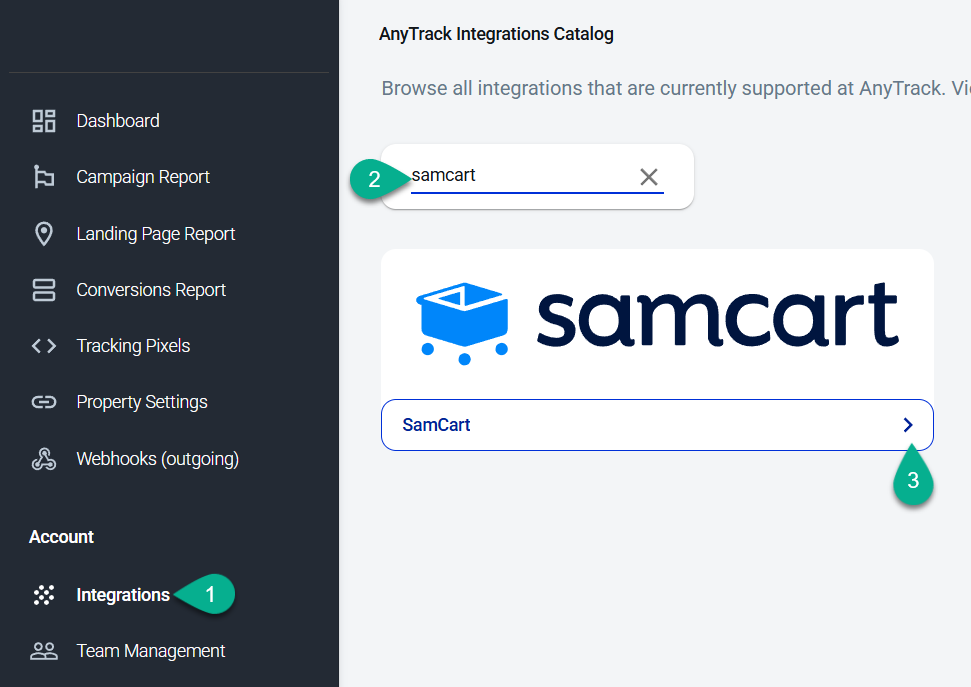
Task: Click the Team Management people icon
Action: [44, 651]
